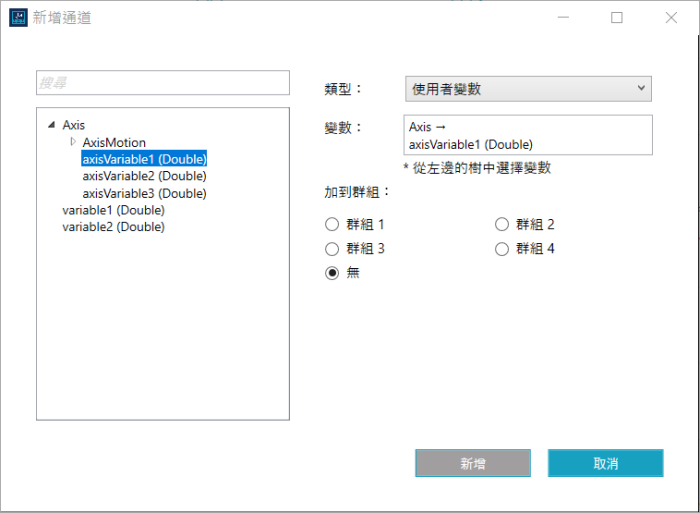The height and width of the screenshot is (513, 700).
Task: Choose the 無 radio option
Action: [333, 273]
